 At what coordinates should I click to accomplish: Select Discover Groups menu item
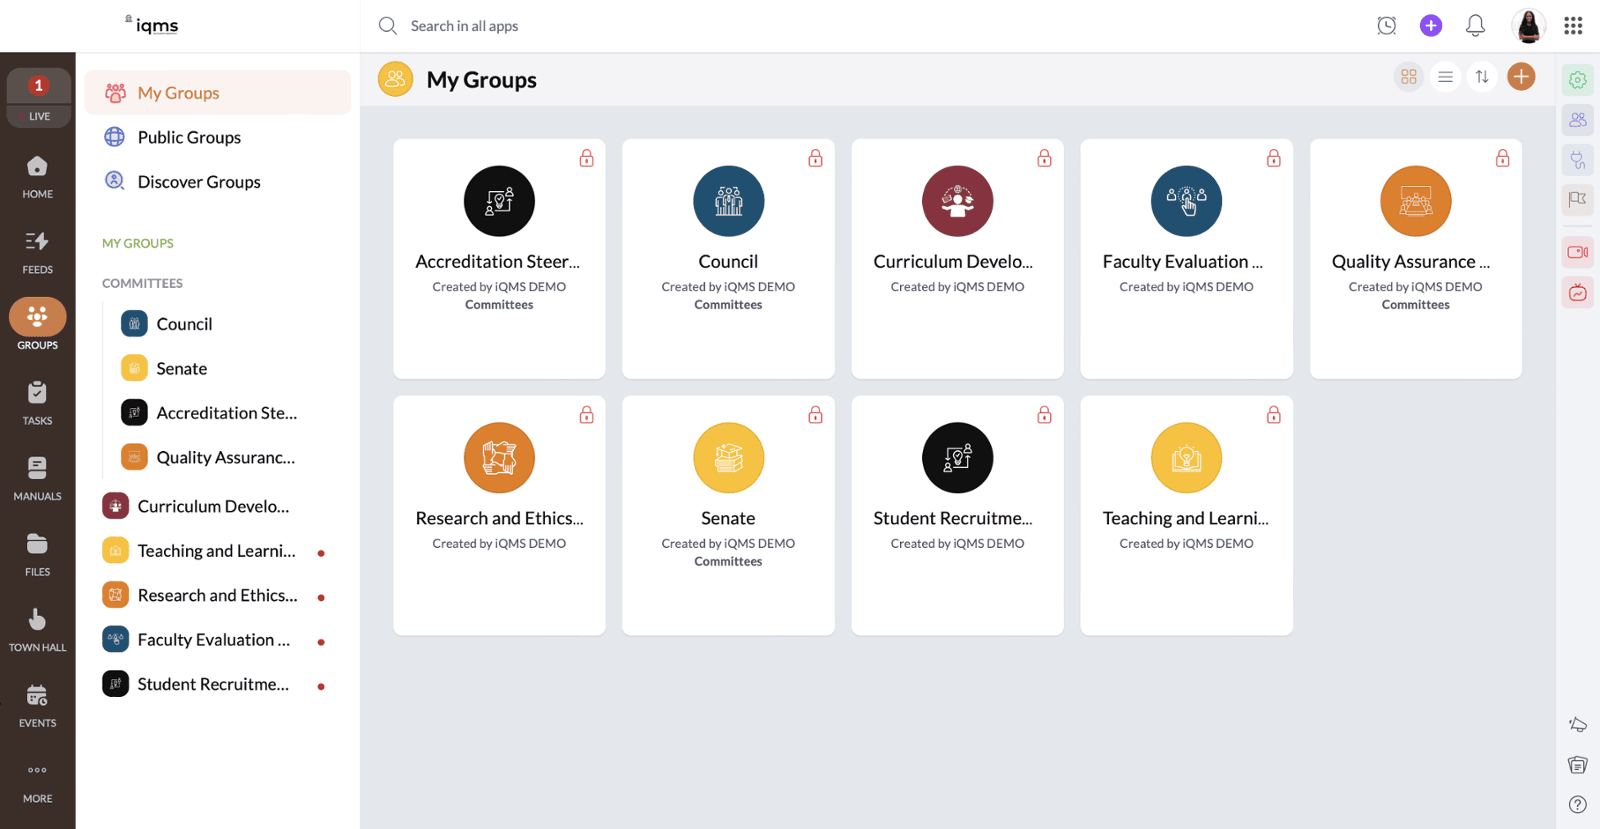[x=199, y=182]
